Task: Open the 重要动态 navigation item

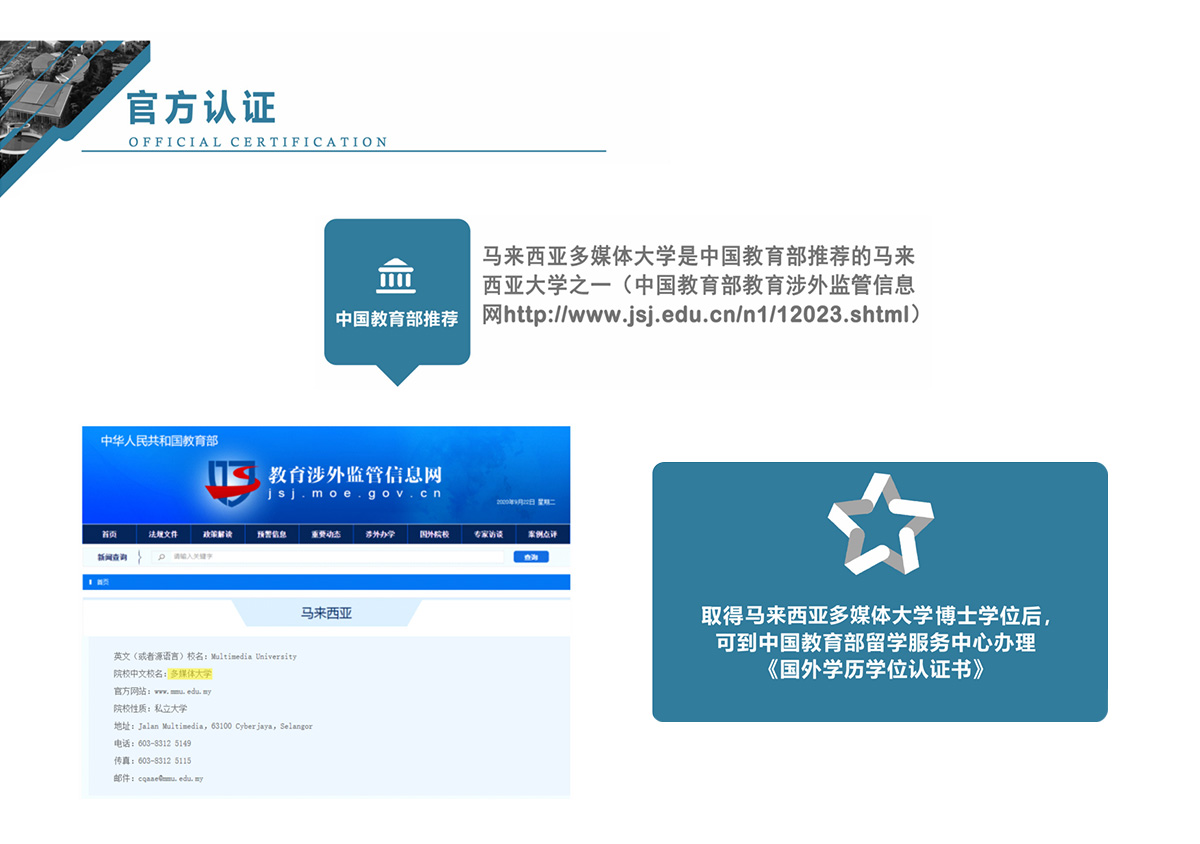Action: pos(325,534)
